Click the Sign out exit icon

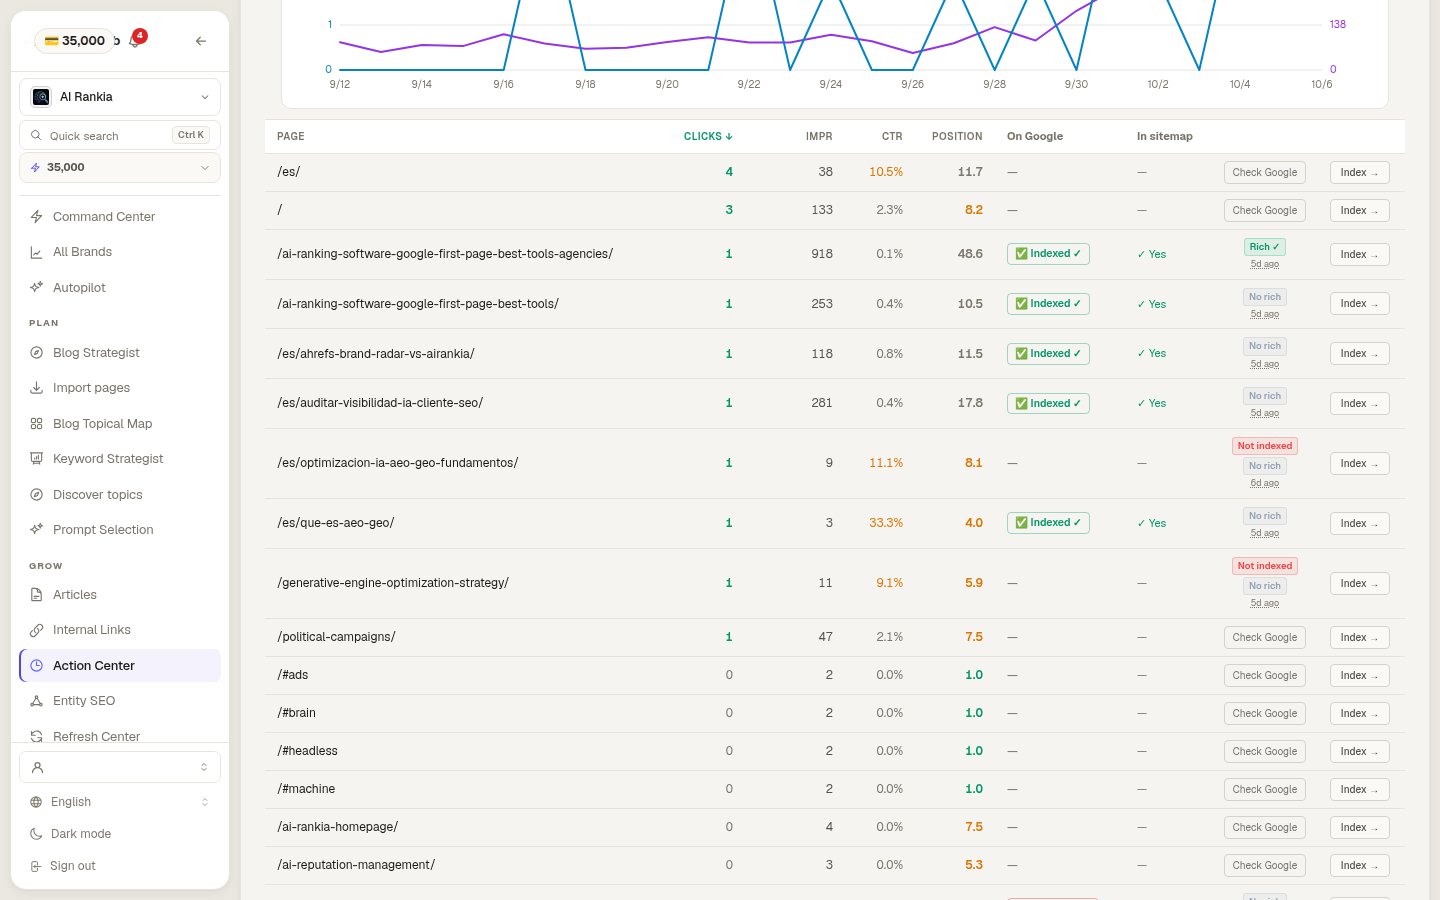pos(36,866)
